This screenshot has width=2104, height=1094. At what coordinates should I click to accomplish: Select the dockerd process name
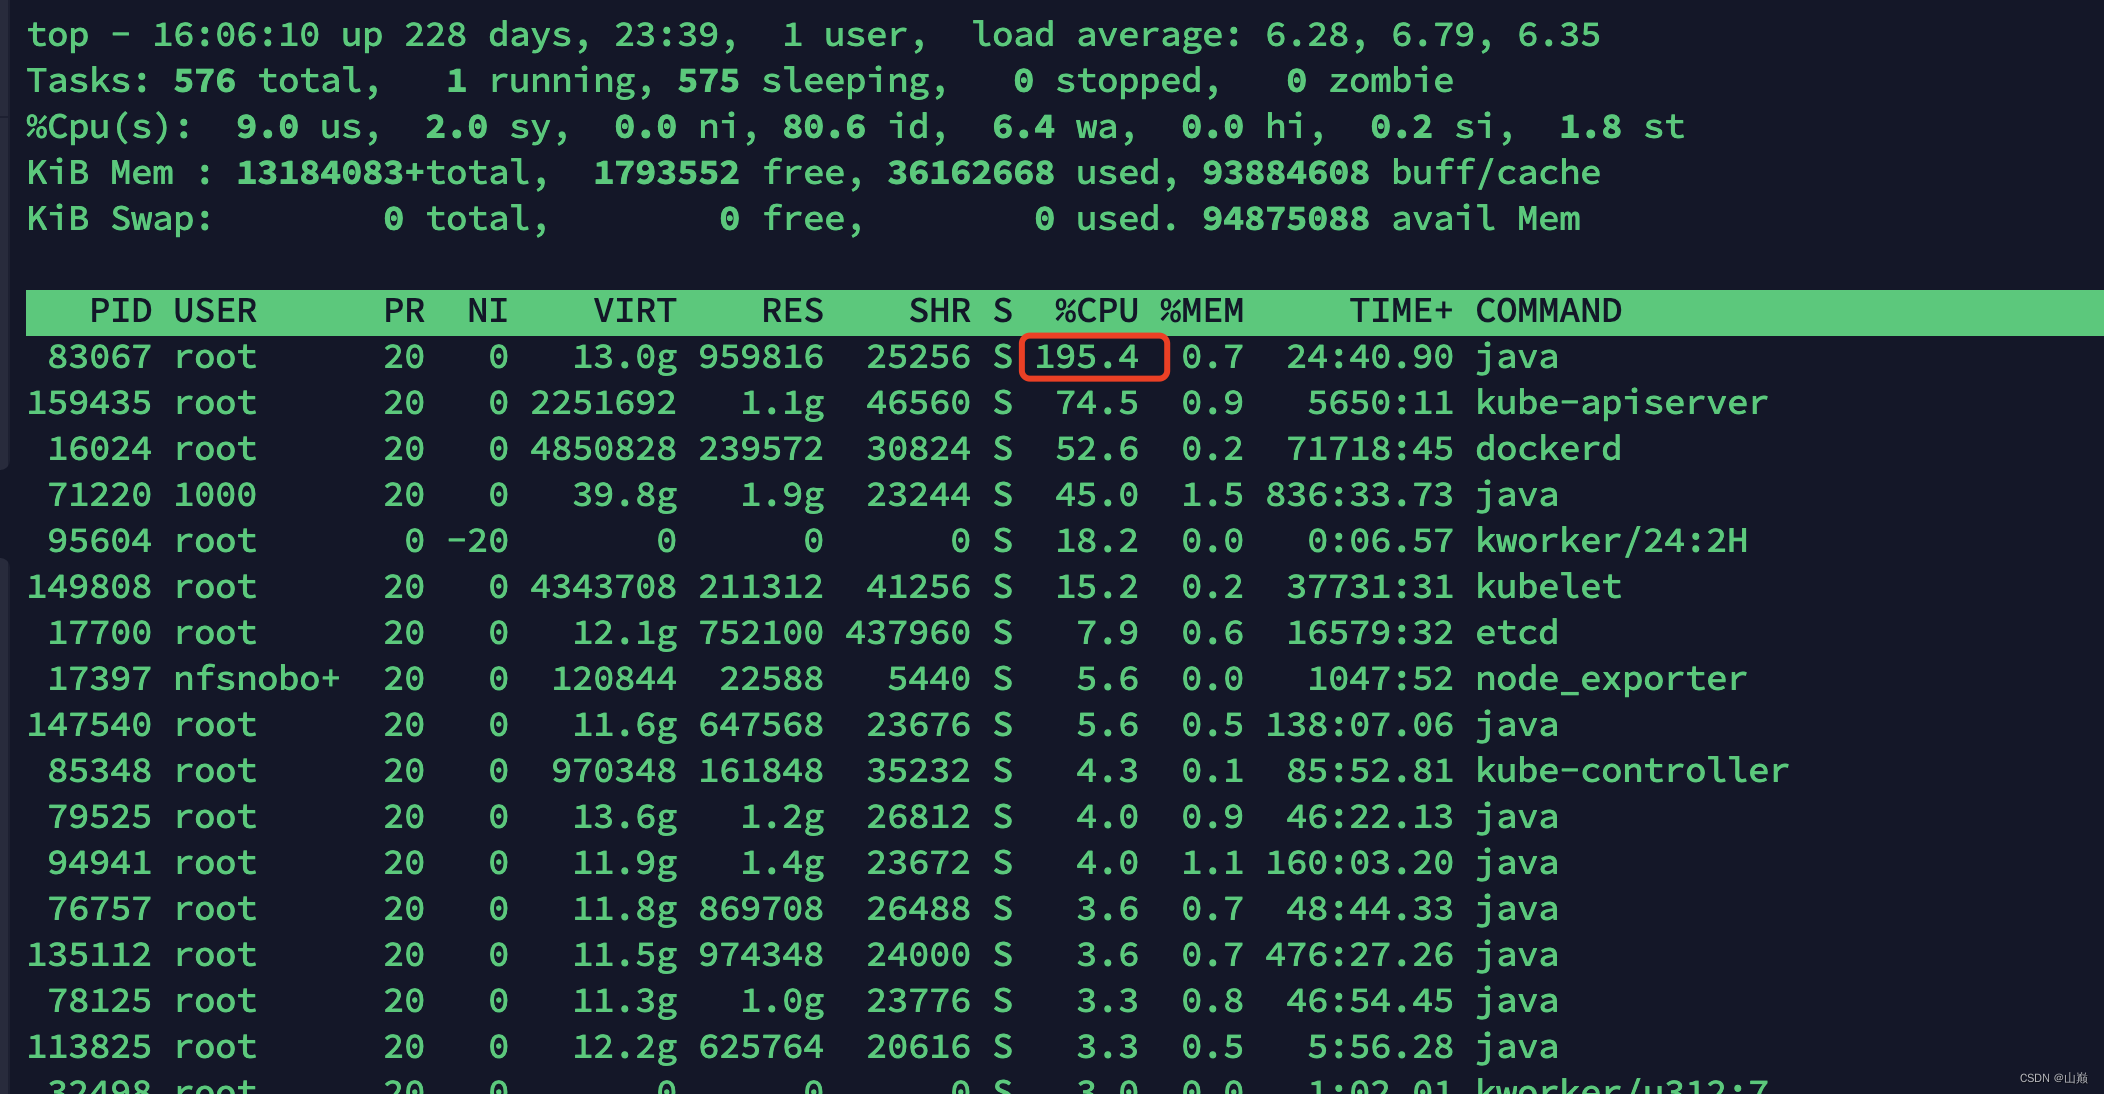(x=1548, y=448)
